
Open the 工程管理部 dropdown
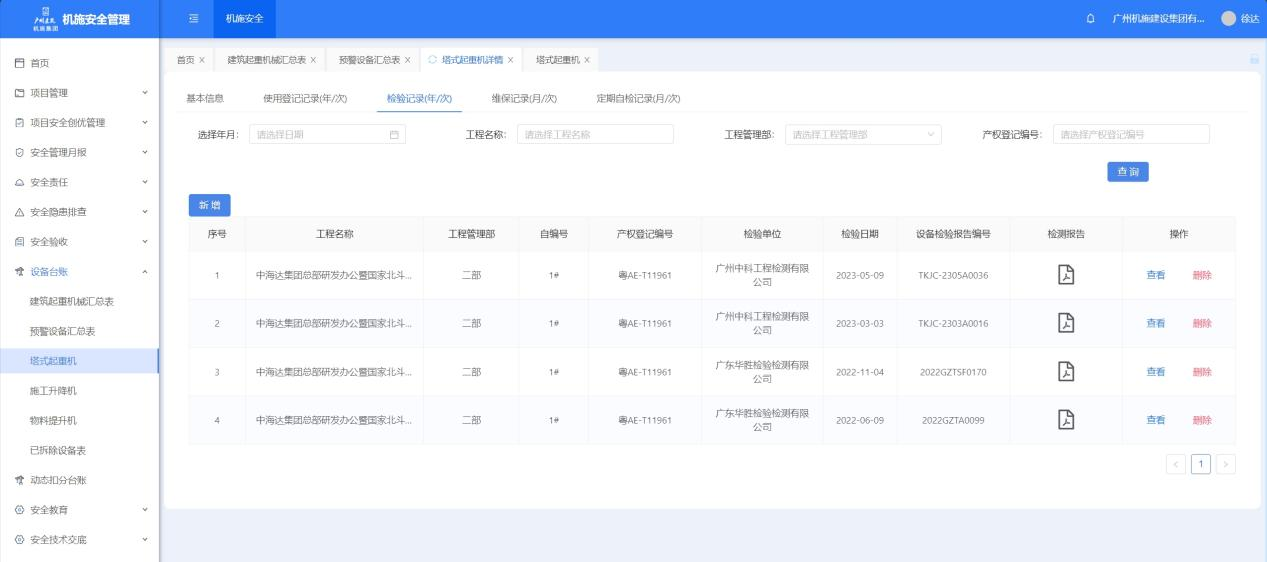tap(862, 135)
